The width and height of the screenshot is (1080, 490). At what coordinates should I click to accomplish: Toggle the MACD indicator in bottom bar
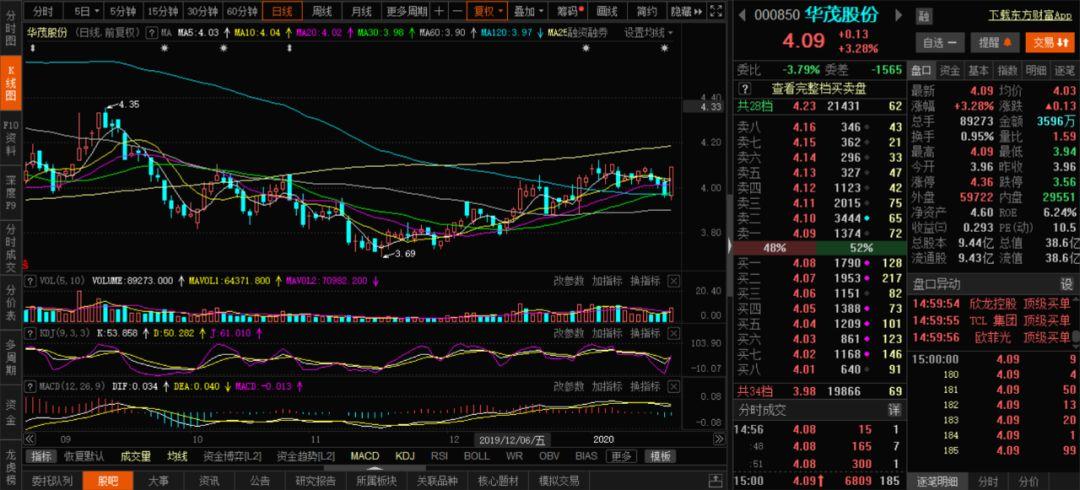(365, 456)
